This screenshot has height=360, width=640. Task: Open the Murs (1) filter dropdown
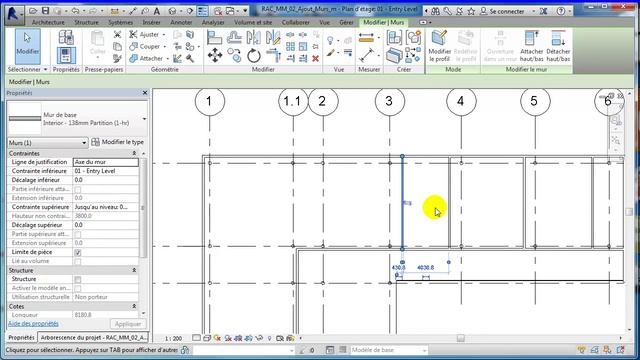pyautogui.click(x=84, y=143)
